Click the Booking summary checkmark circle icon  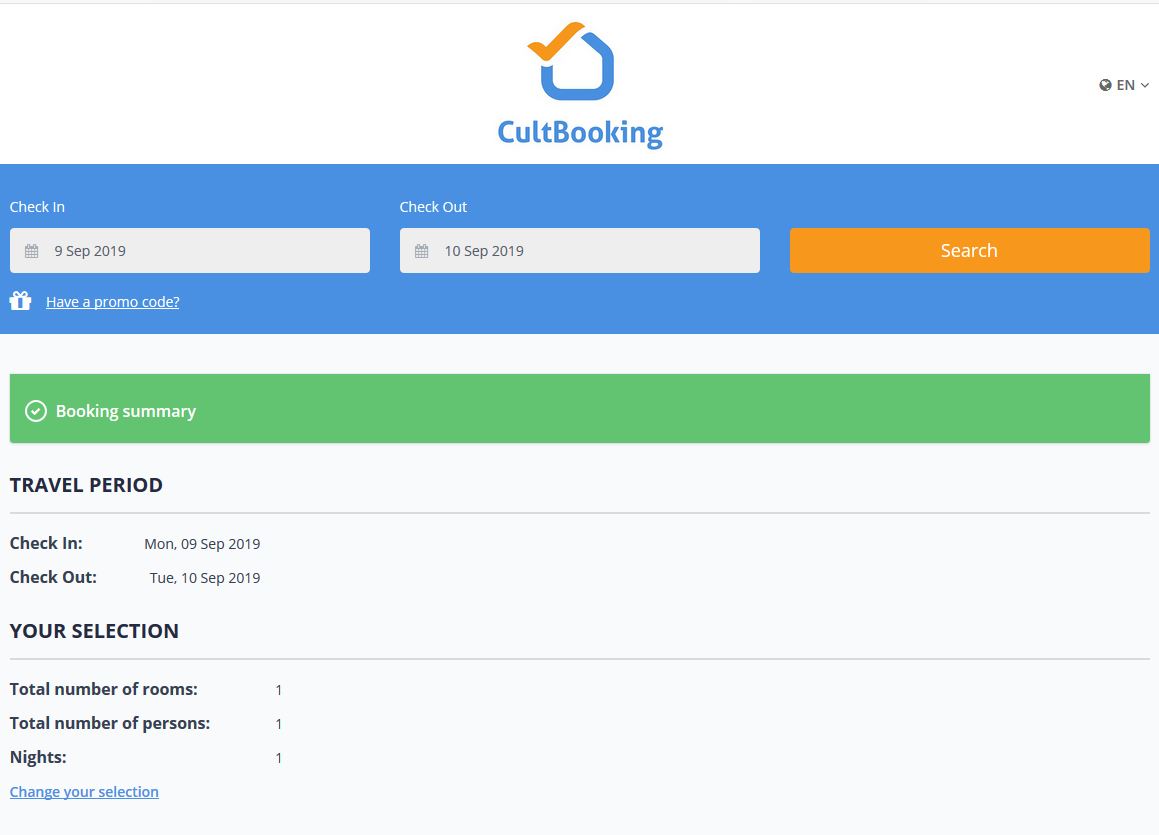point(36,411)
